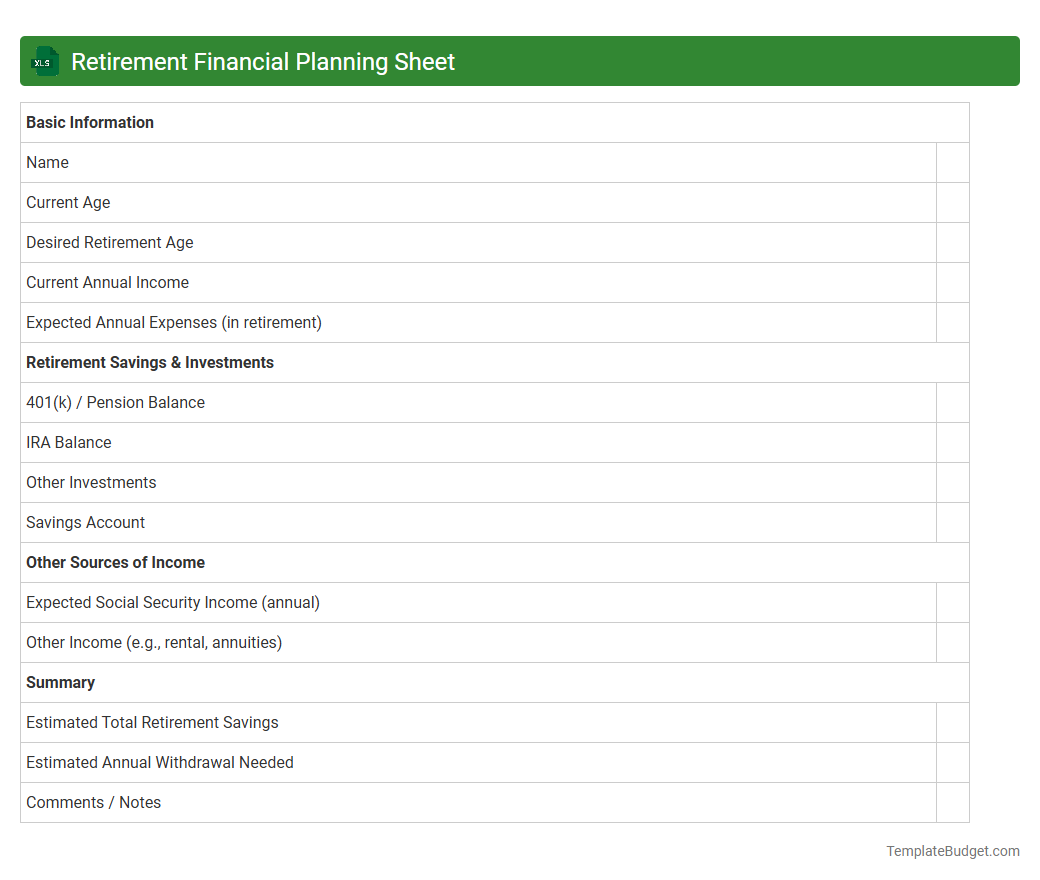This screenshot has width=1040, height=880.
Task: Click the XLS file icon in the header
Action: tap(44, 61)
